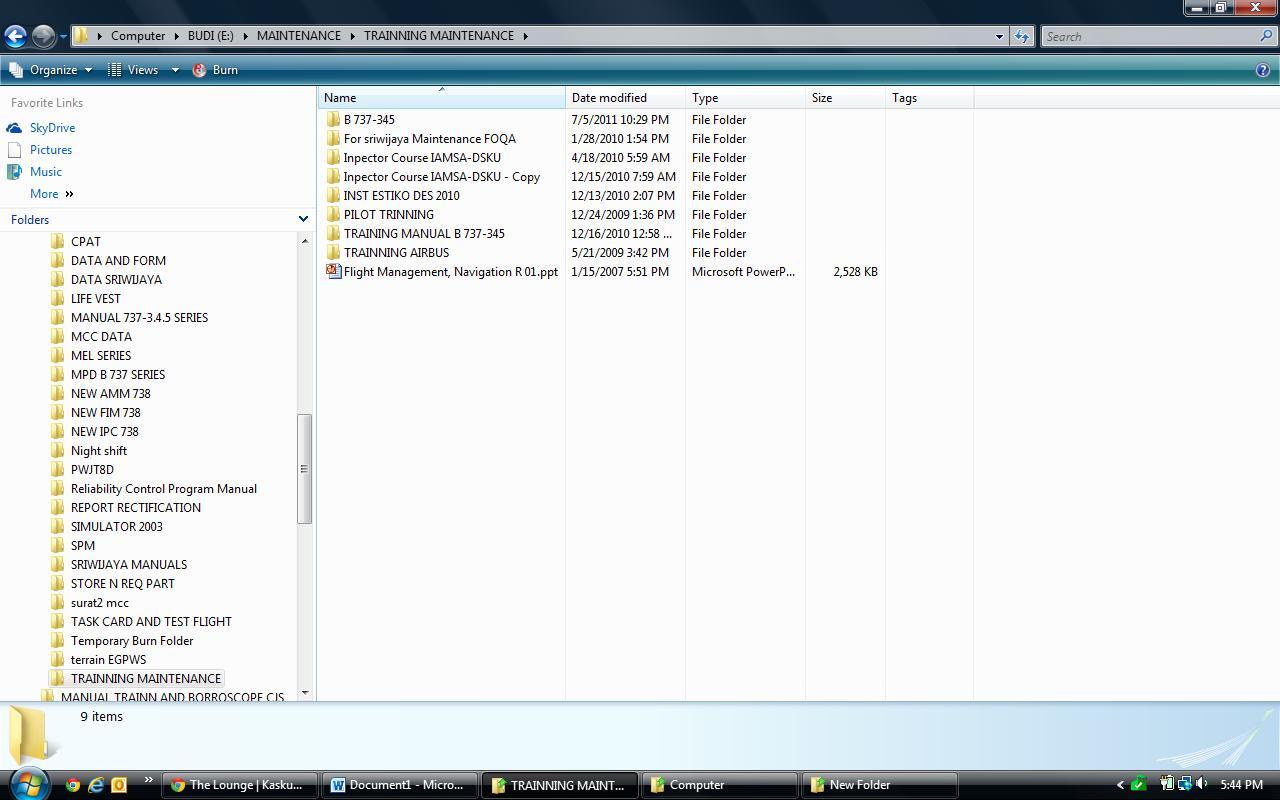1280x800 pixels.
Task: Switch to The Lounge Kaskus taskbar window
Action: click(x=239, y=785)
